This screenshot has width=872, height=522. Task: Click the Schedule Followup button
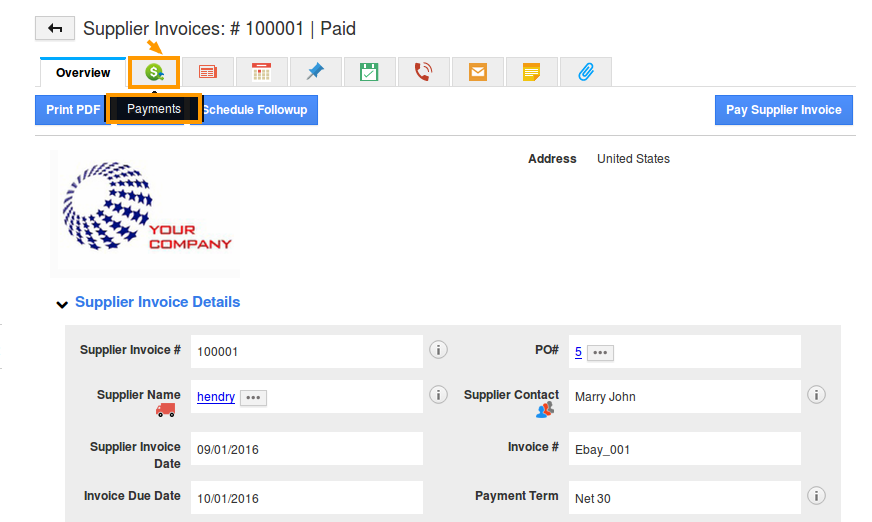[x=255, y=110]
